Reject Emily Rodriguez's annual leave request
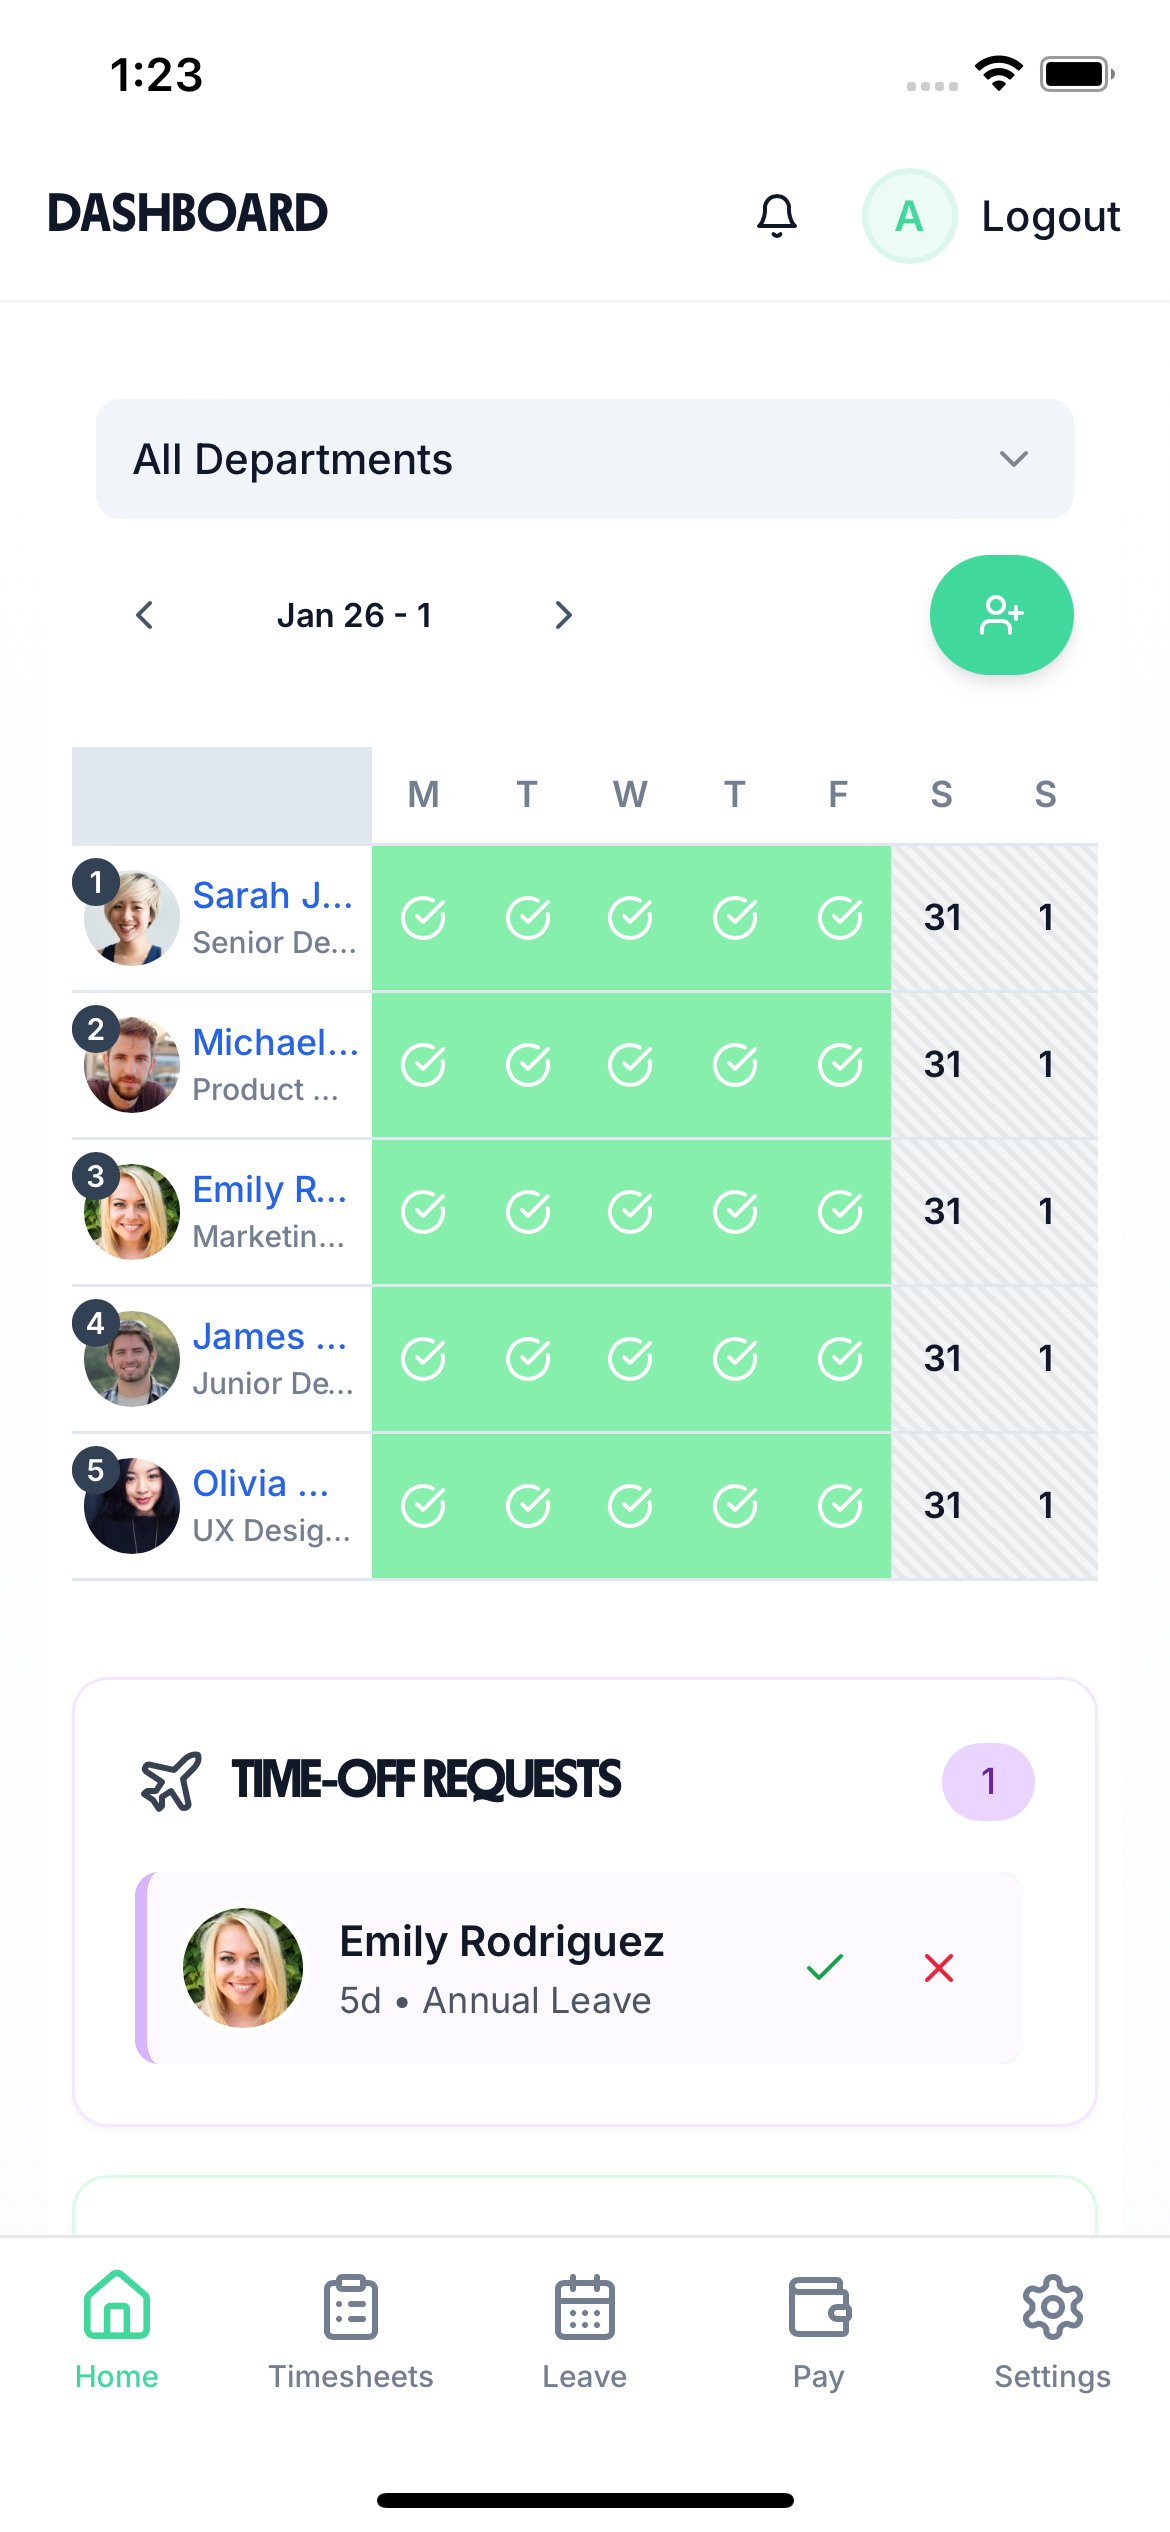Screen dimensions: 1170x2532 point(939,1967)
